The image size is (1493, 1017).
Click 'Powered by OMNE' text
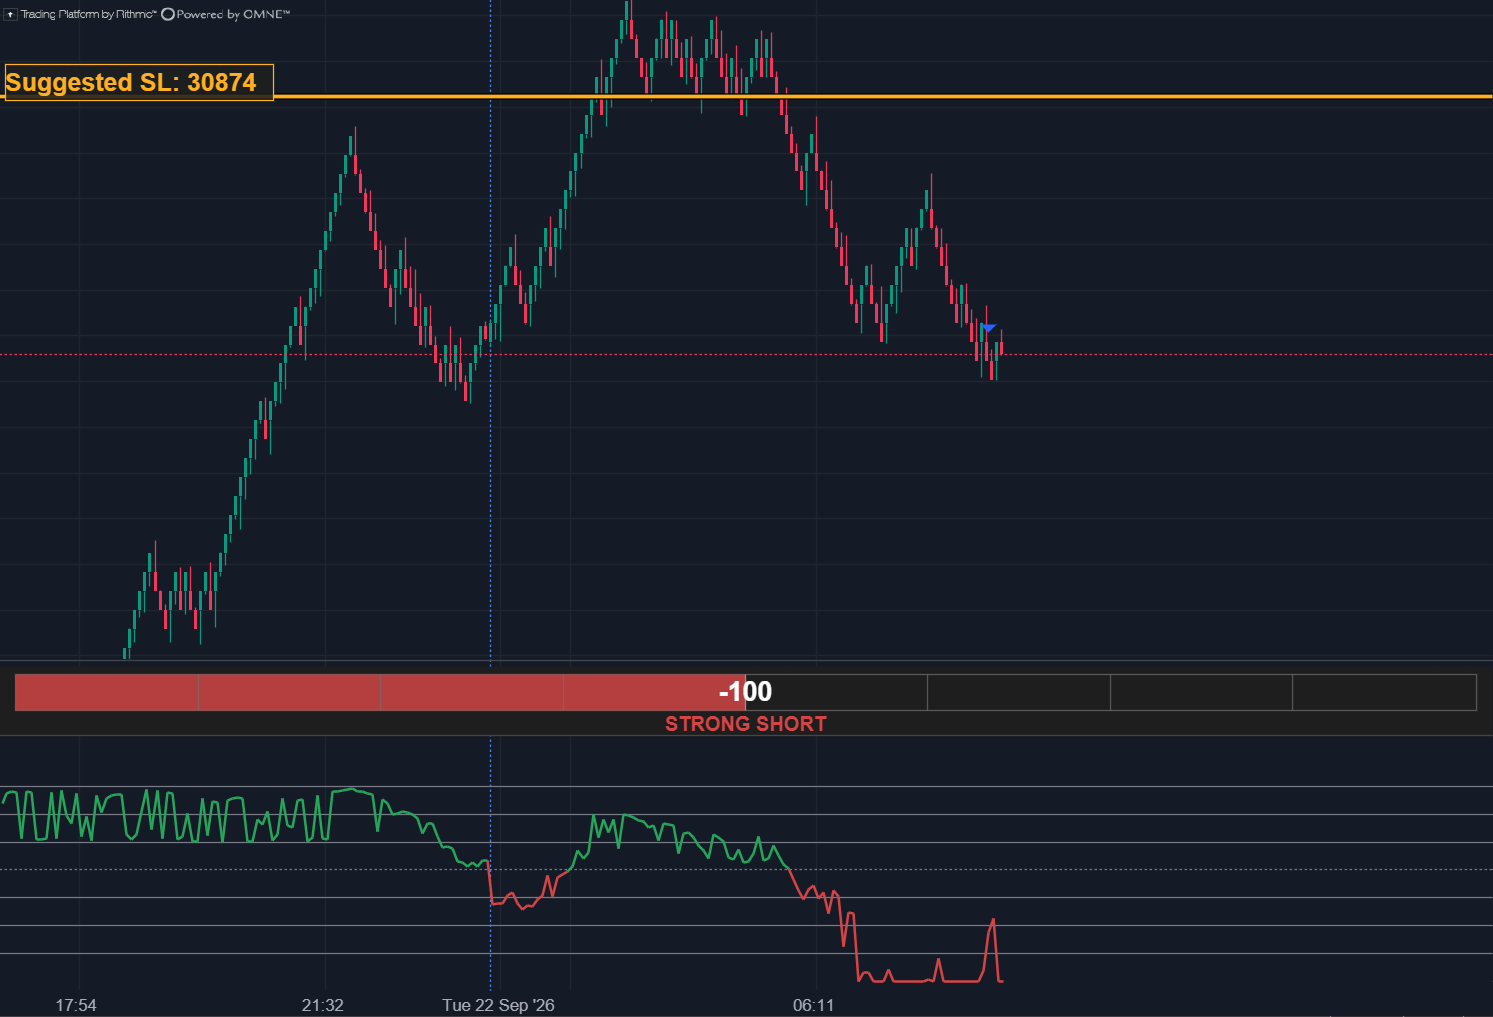(x=233, y=14)
